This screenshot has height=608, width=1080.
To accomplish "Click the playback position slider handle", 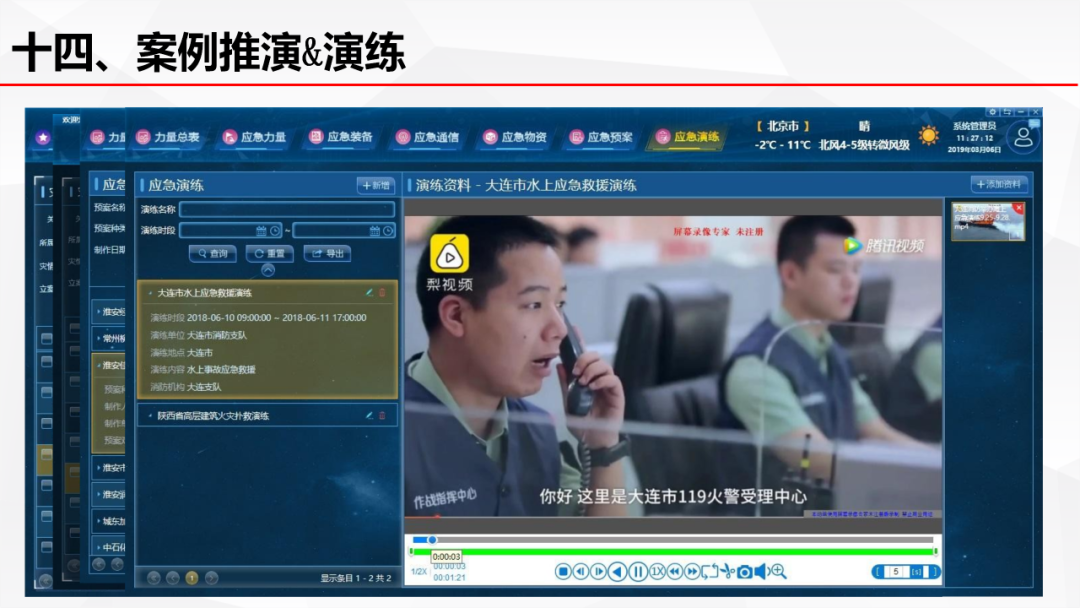I will [x=432, y=540].
